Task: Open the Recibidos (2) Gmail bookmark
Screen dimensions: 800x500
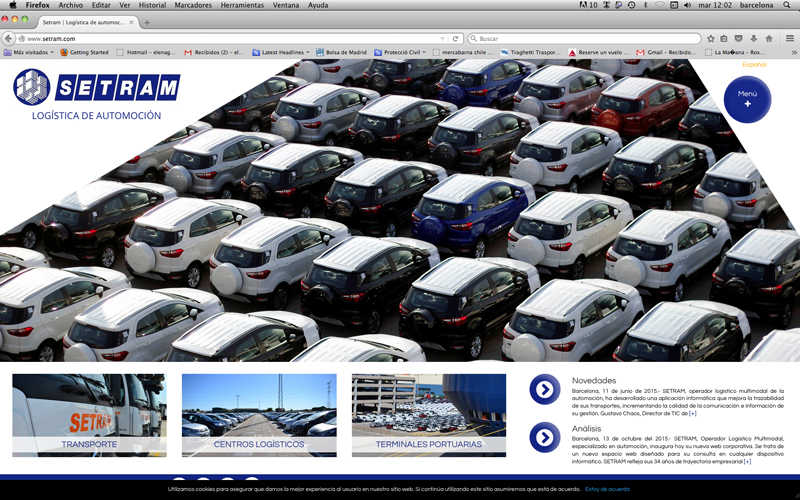Action: (213, 53)
